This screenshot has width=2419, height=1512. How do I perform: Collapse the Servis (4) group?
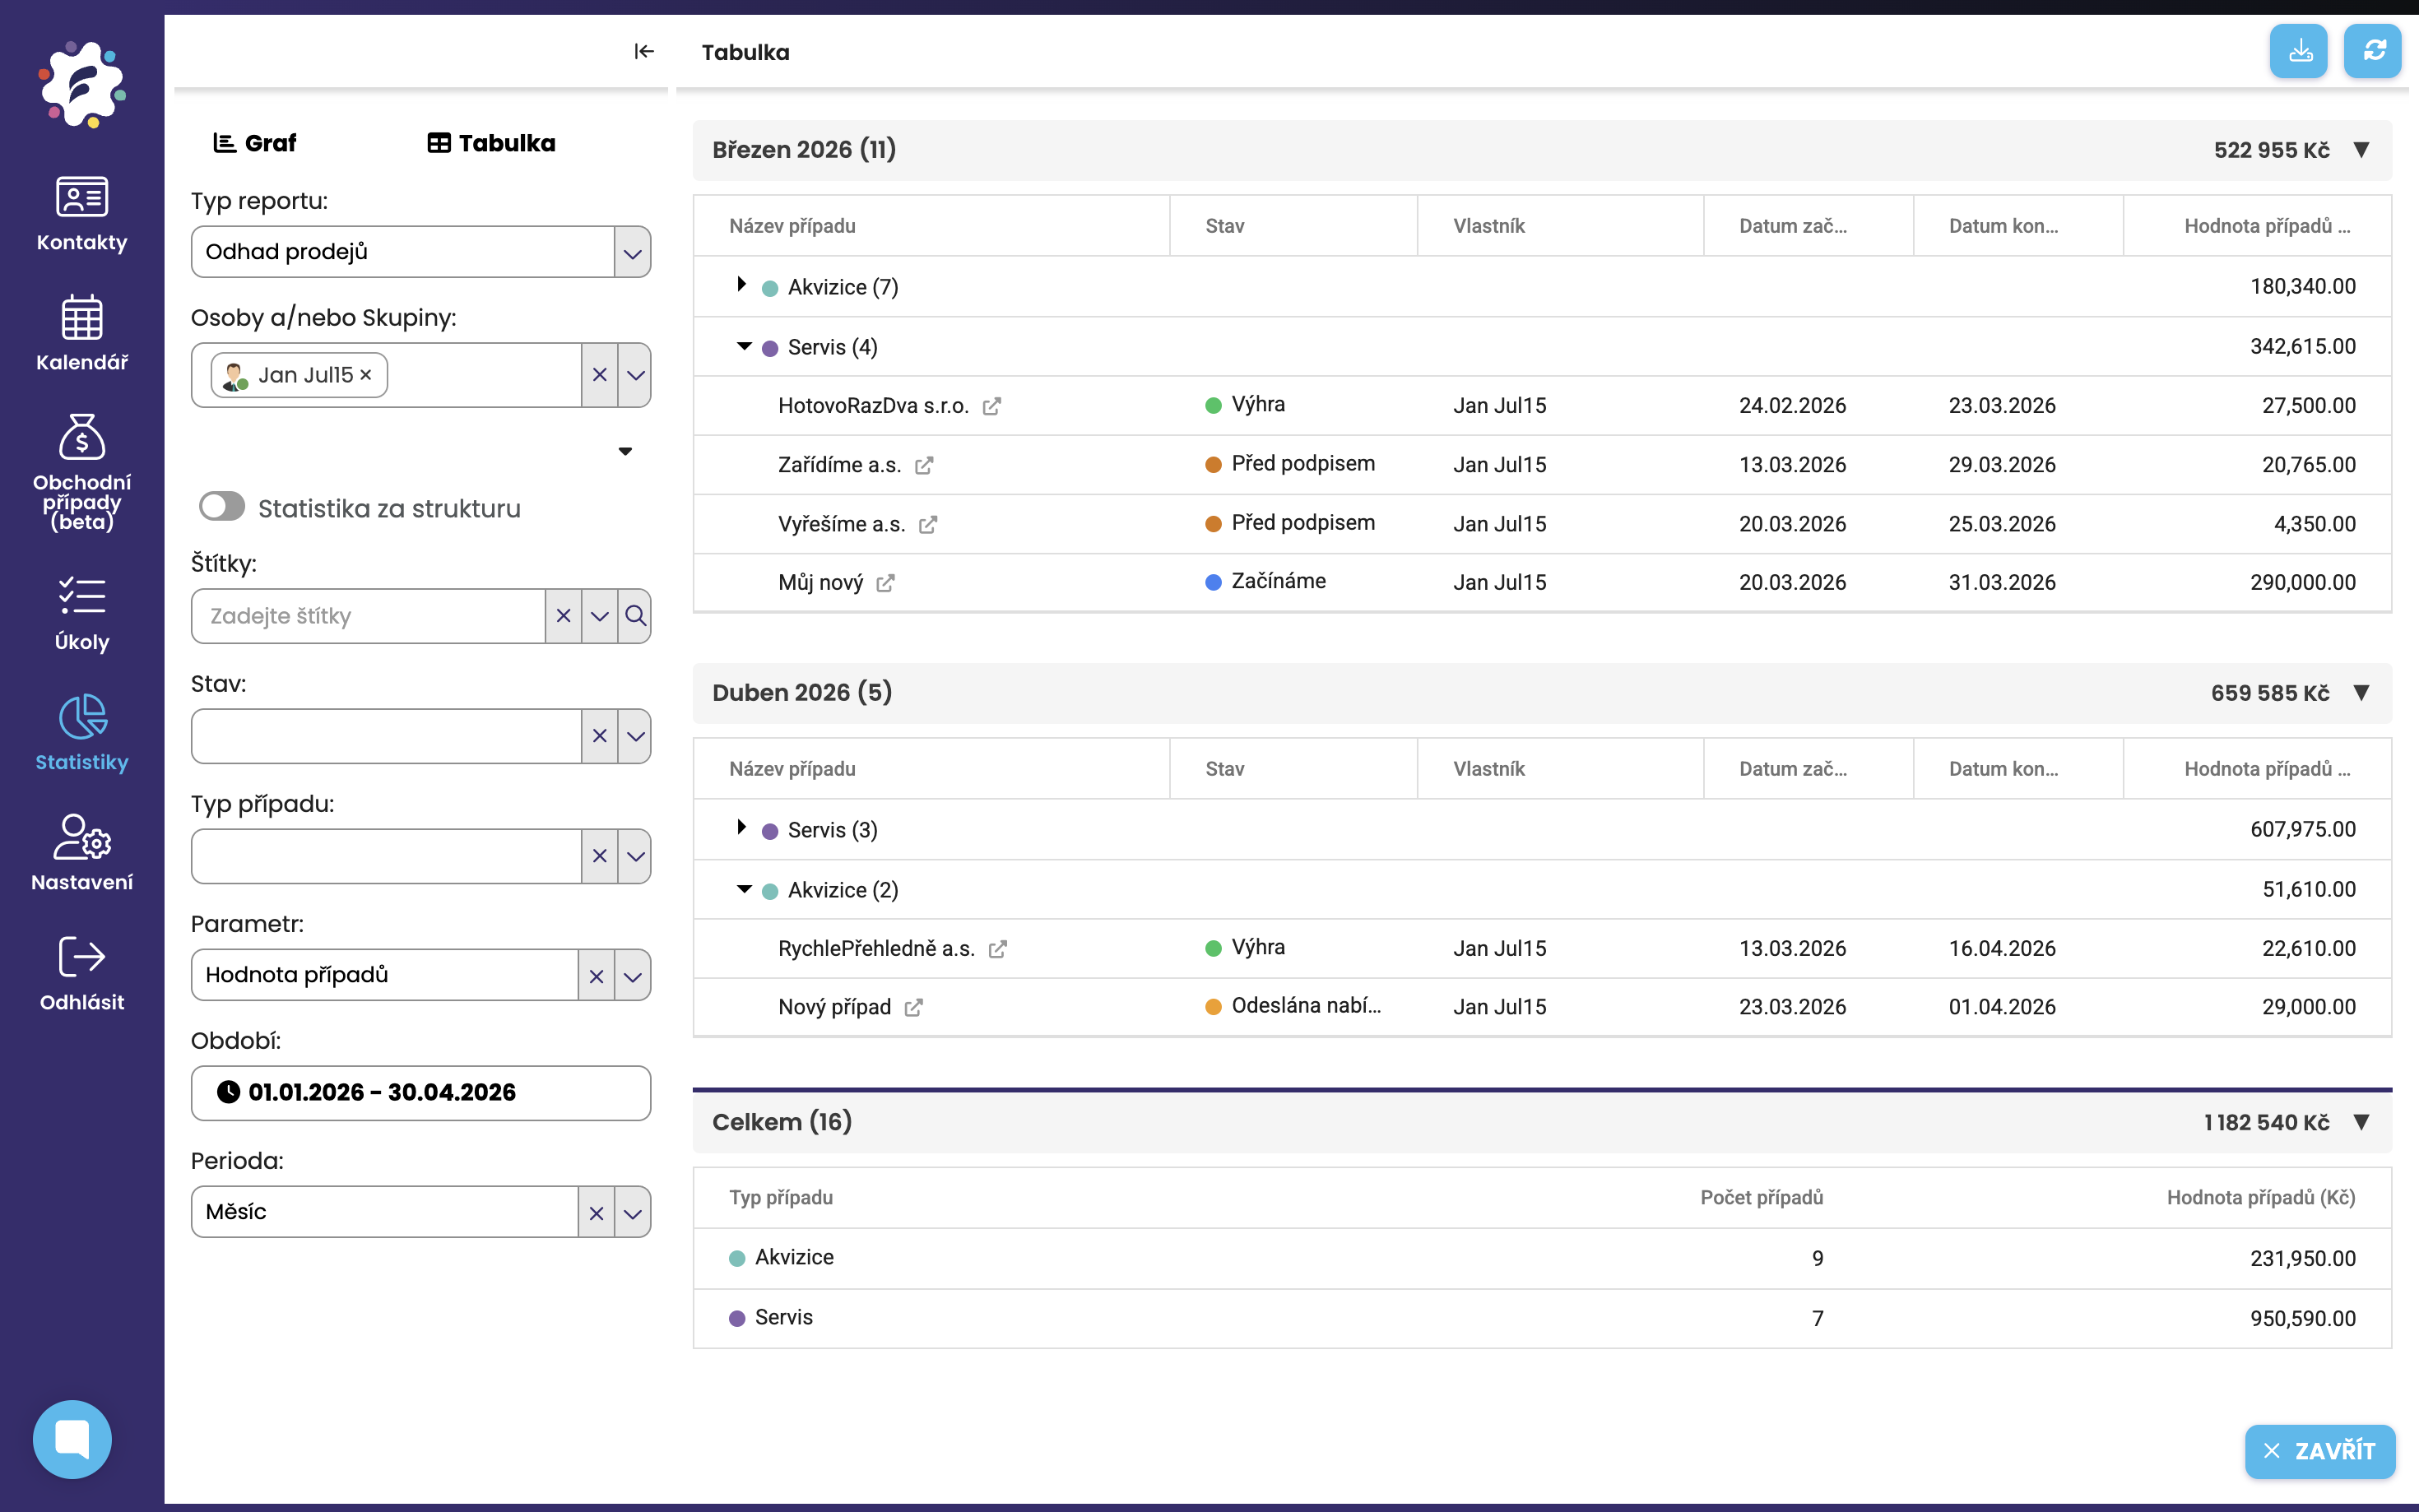point(744,346)
